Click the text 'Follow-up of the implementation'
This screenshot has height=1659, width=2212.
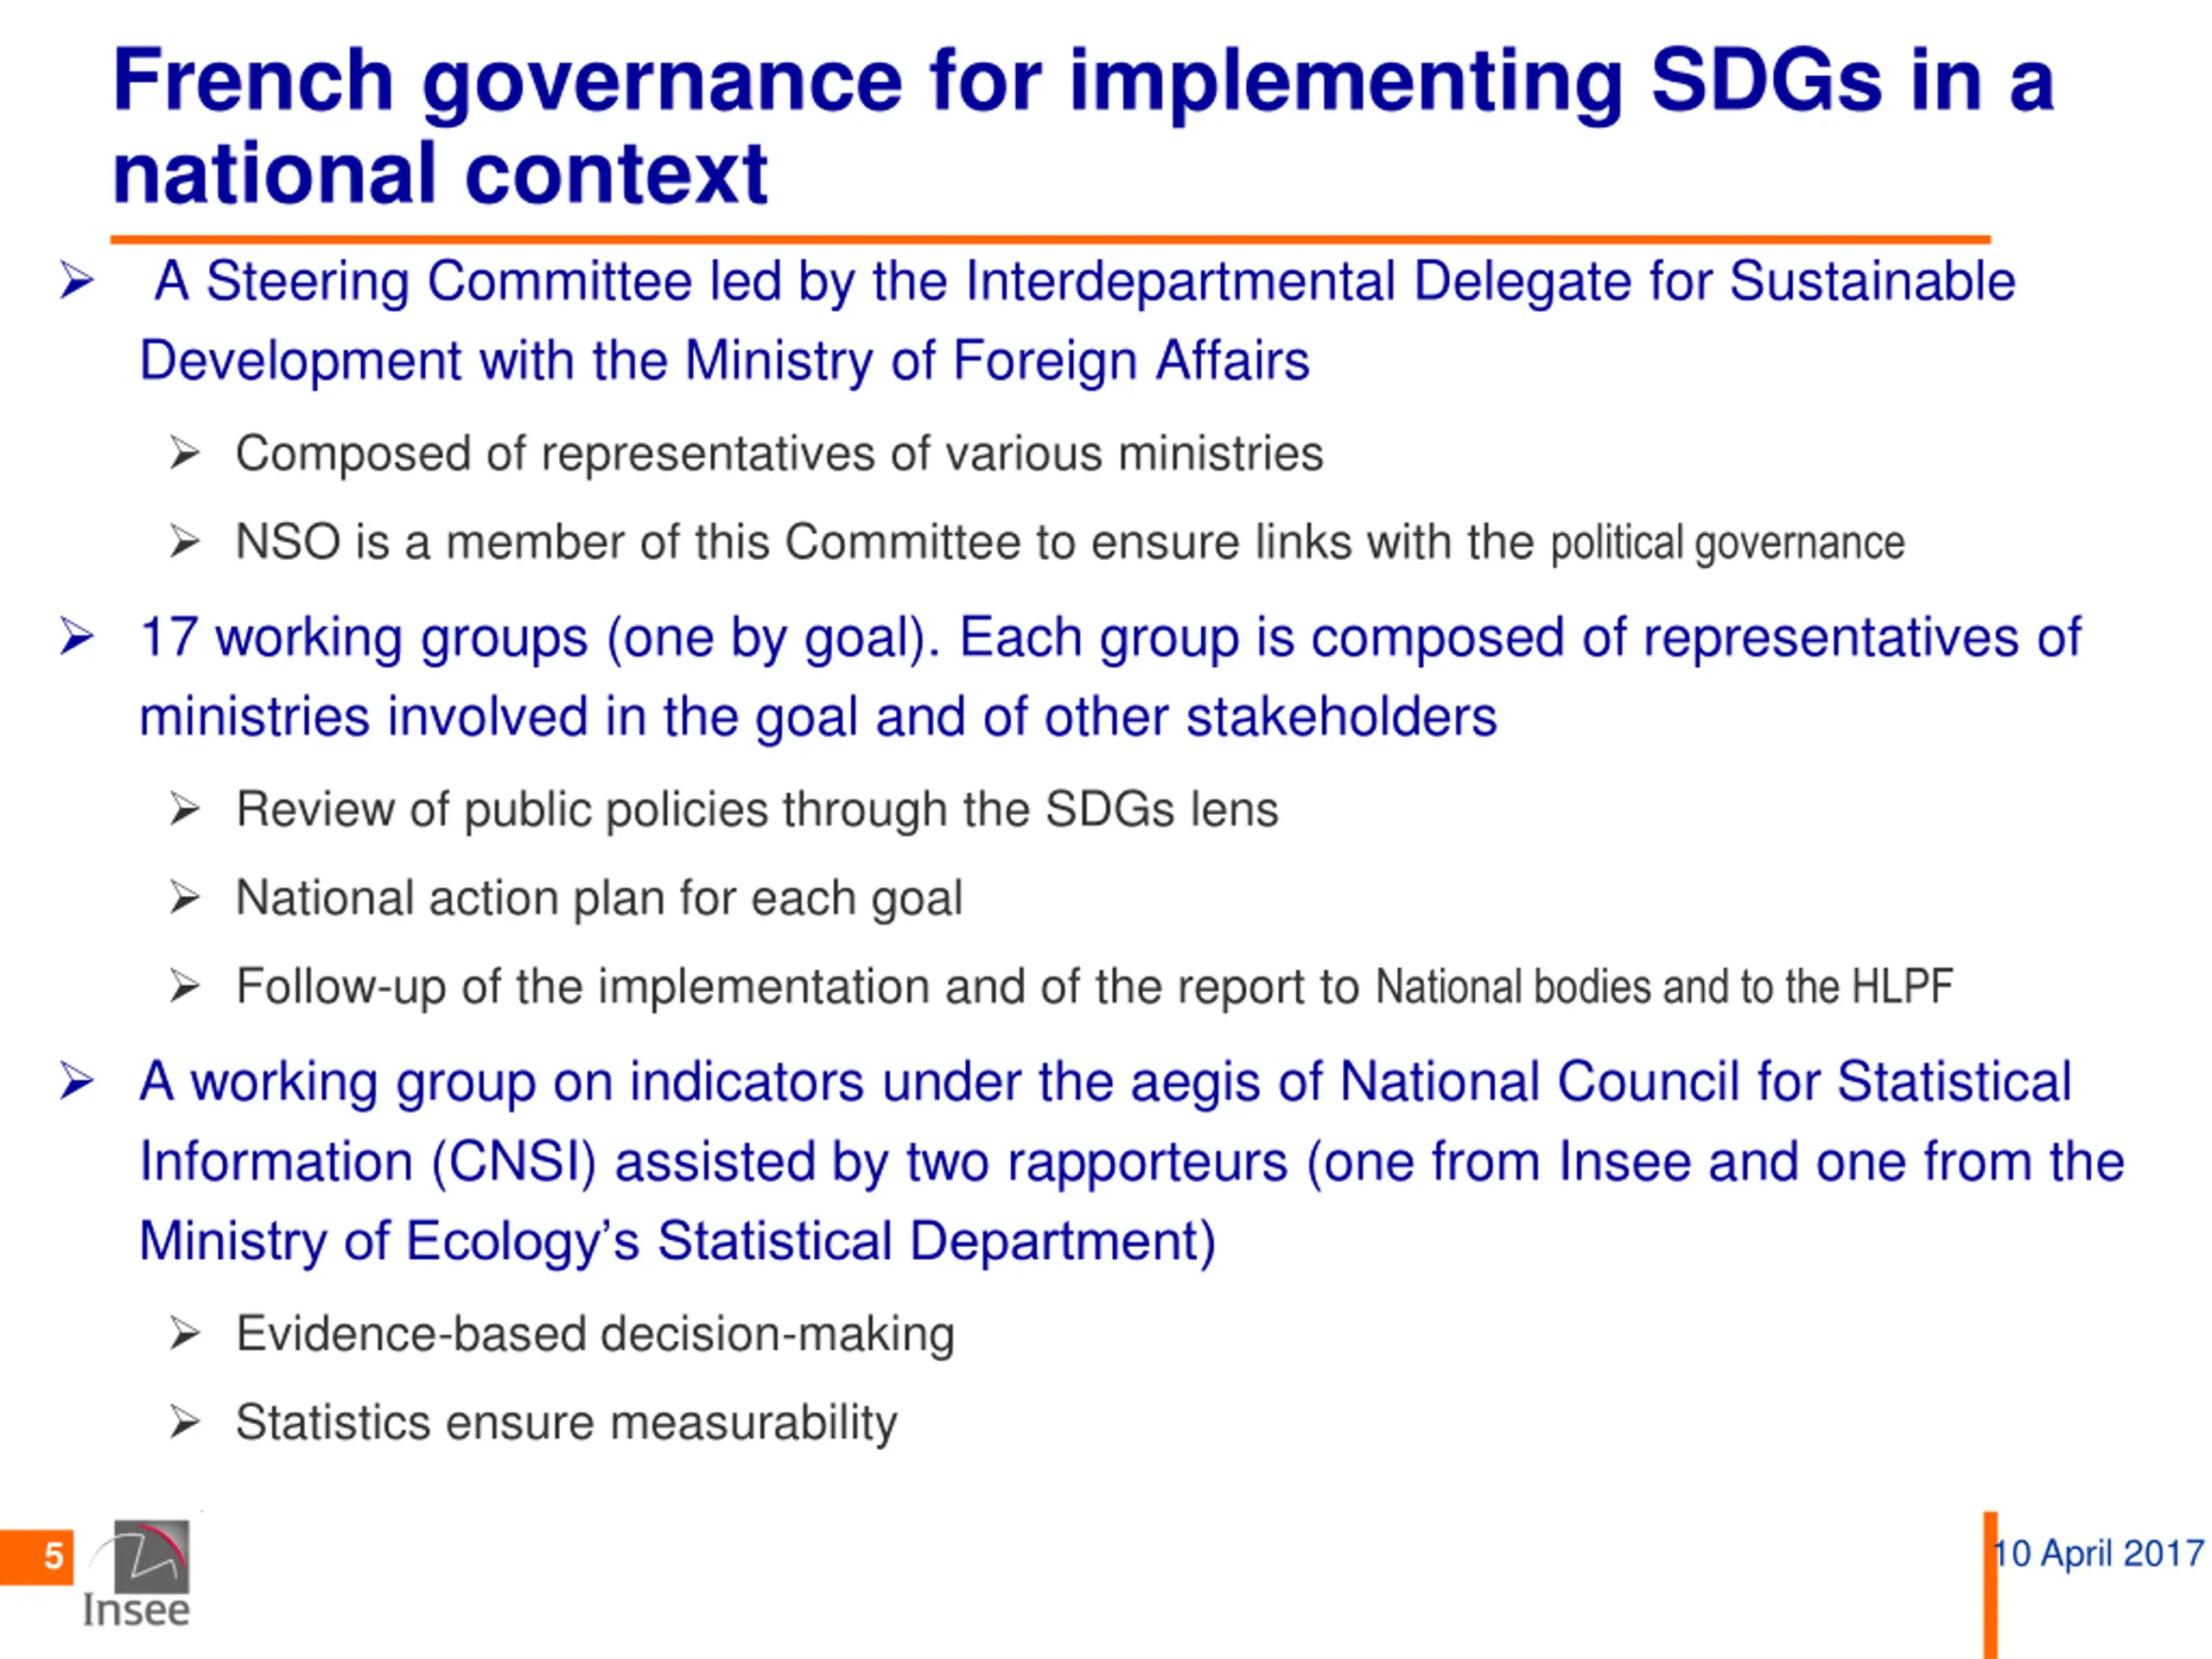tap(583, 988)
